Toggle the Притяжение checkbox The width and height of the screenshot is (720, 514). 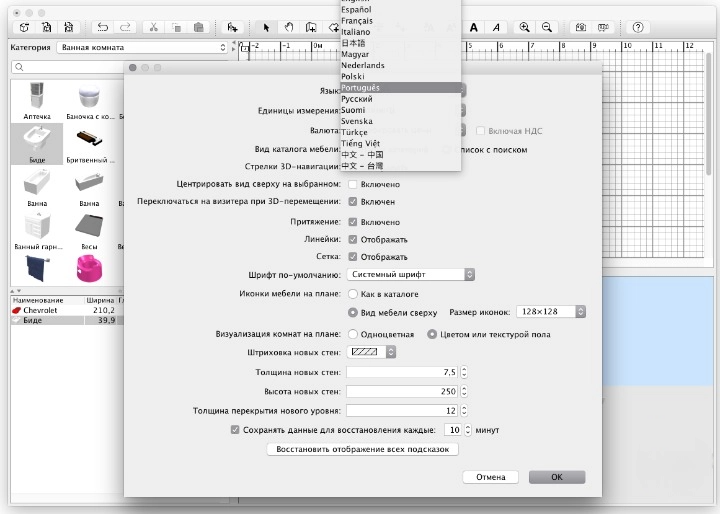click(352, 221)
